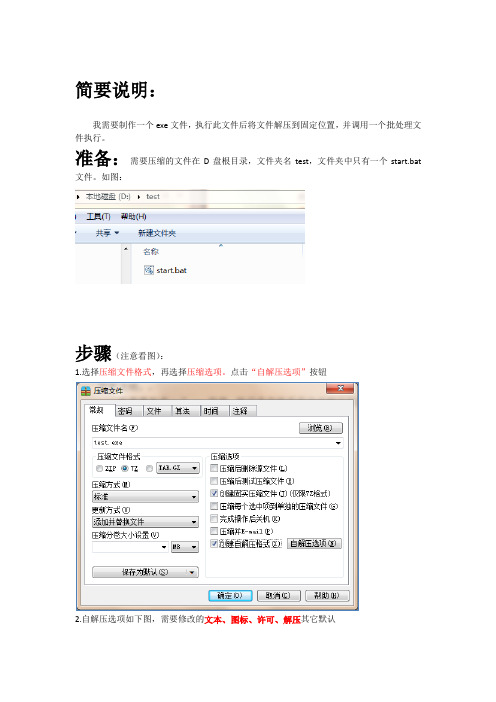Click the 本地磁盘 (D:) breadcrumb
The image size is (496, 702).
tap(107, 197)
